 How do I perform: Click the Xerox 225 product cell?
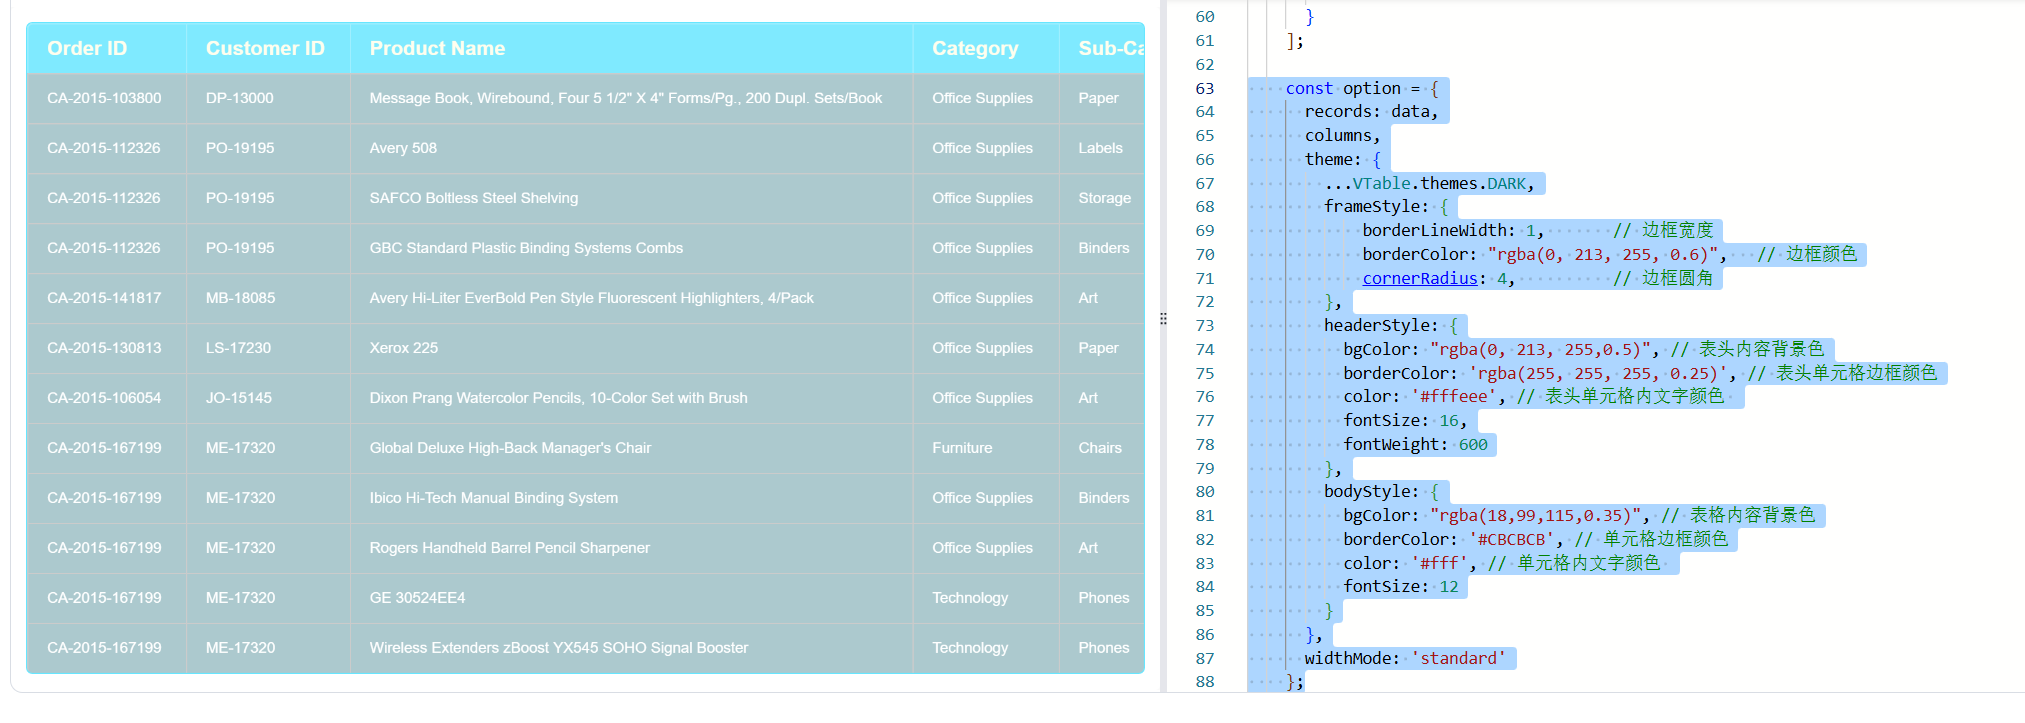[x=631, y=348]
